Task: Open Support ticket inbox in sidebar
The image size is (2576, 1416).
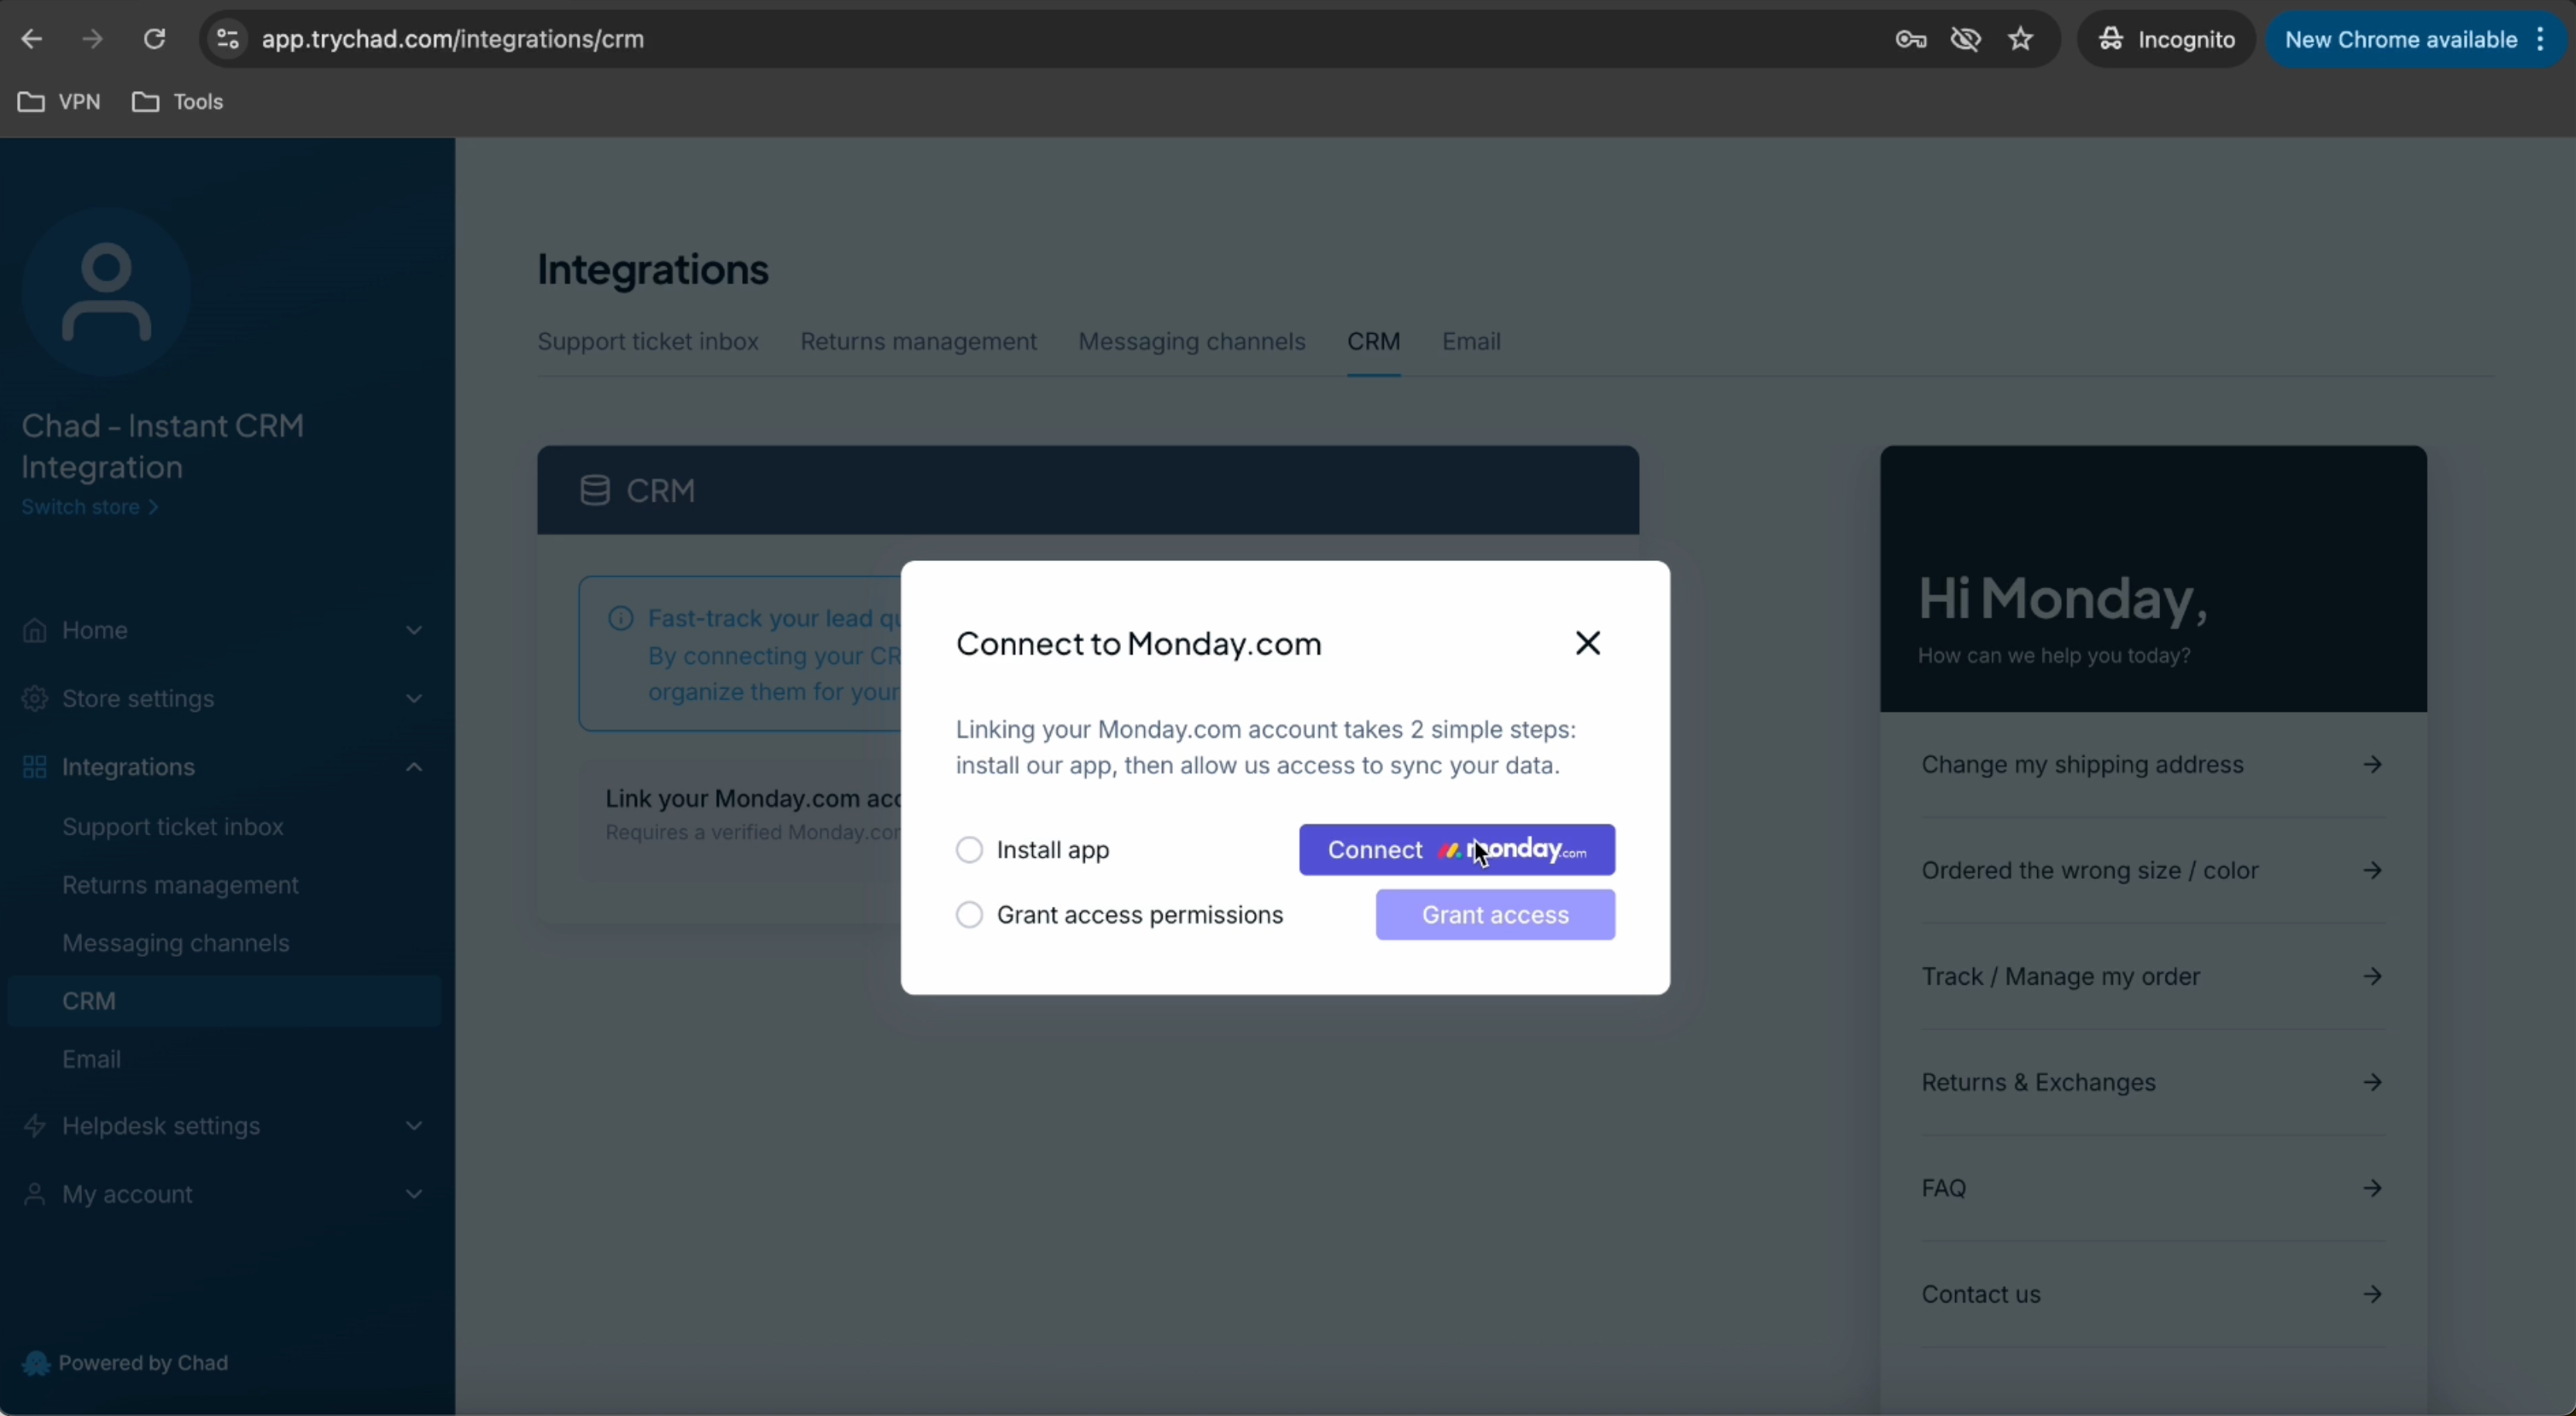Action: [173, 827]
